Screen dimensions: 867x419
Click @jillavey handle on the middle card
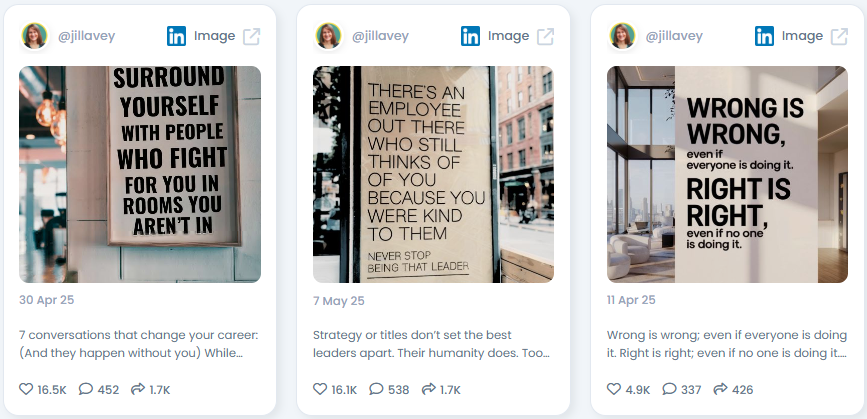(x=380, y=36)
